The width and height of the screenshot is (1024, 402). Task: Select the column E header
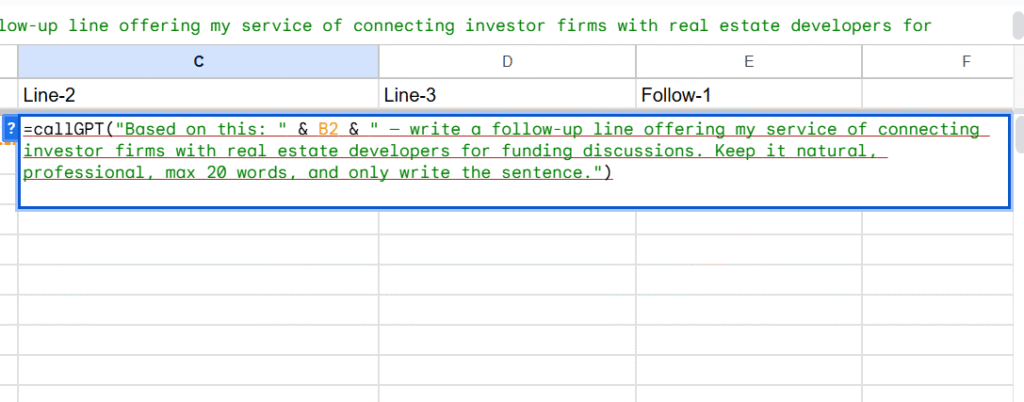click(749, 61)
